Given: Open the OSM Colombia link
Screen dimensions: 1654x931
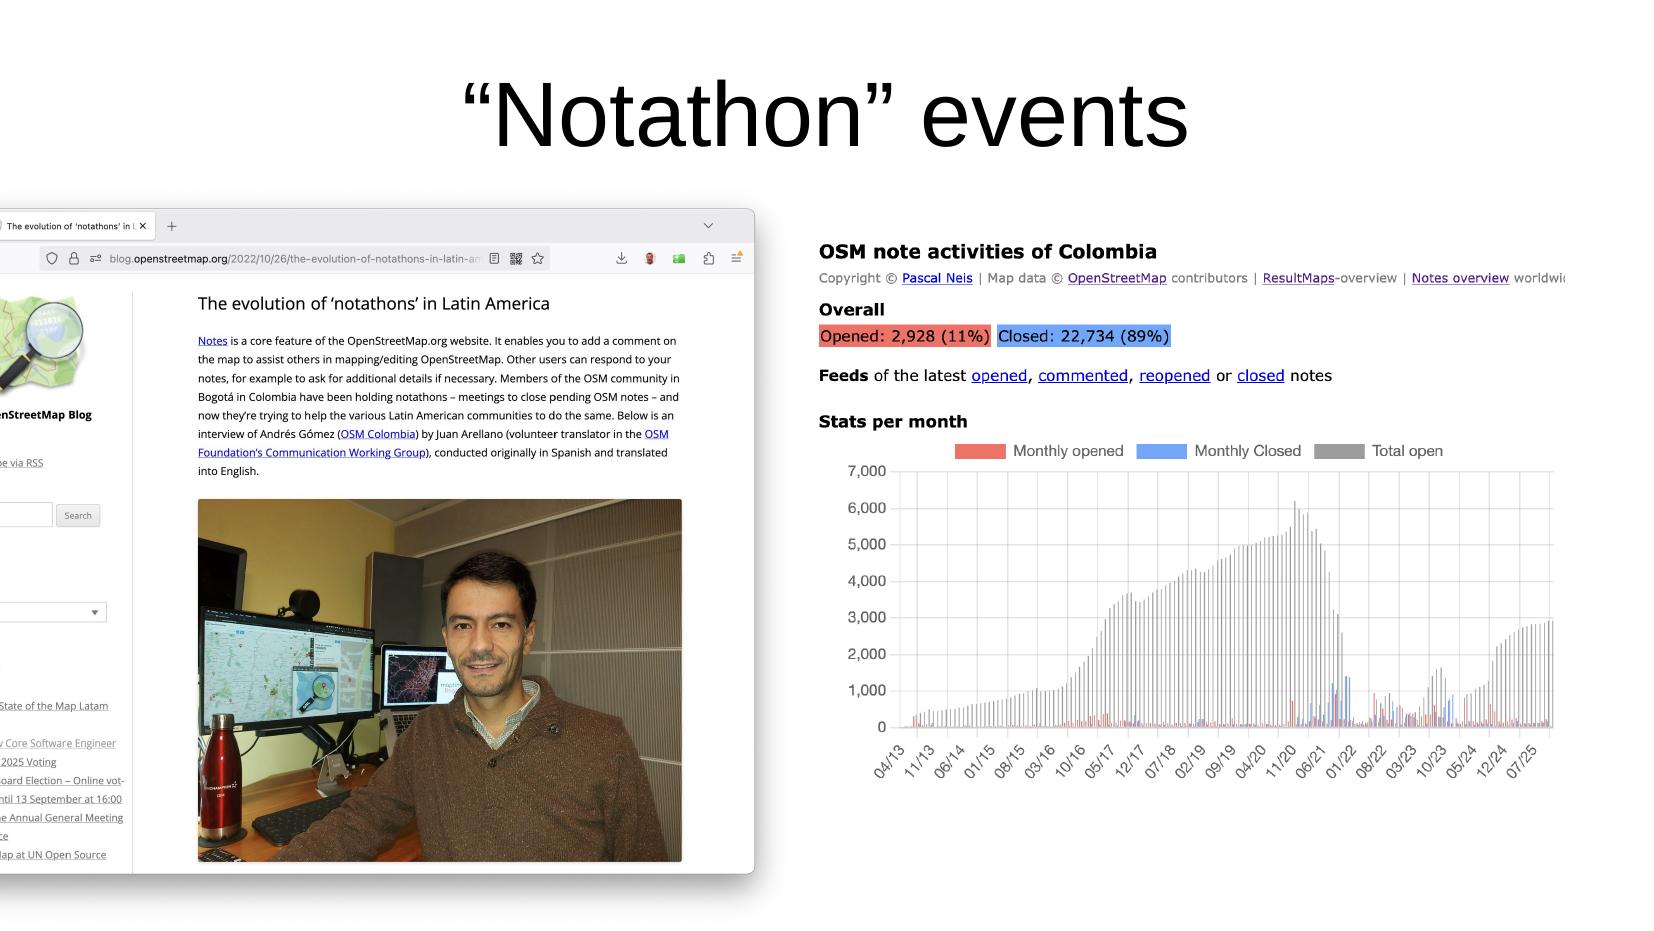Looking at the screenshot, I should pos(378,434).
